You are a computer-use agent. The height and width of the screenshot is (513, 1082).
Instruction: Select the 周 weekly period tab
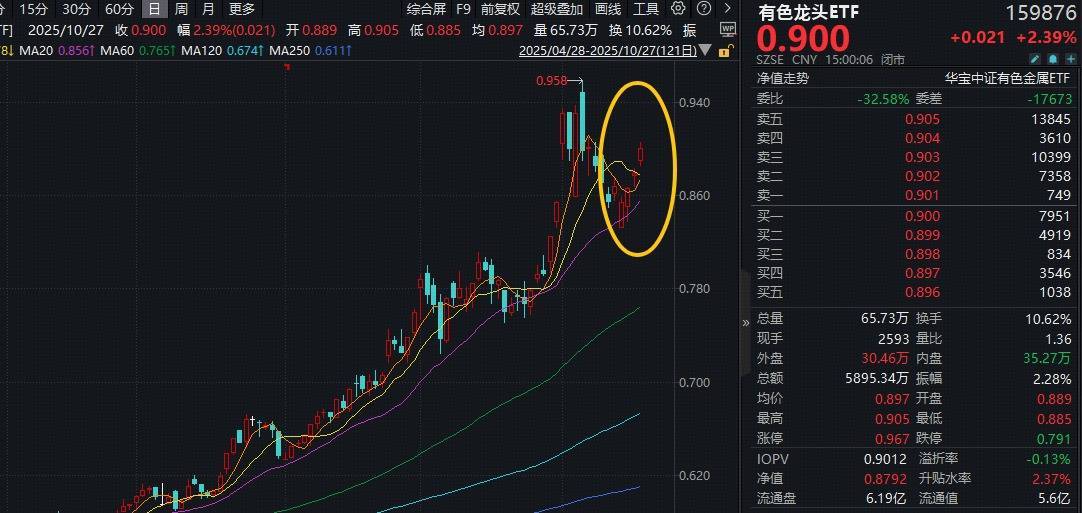181,9
